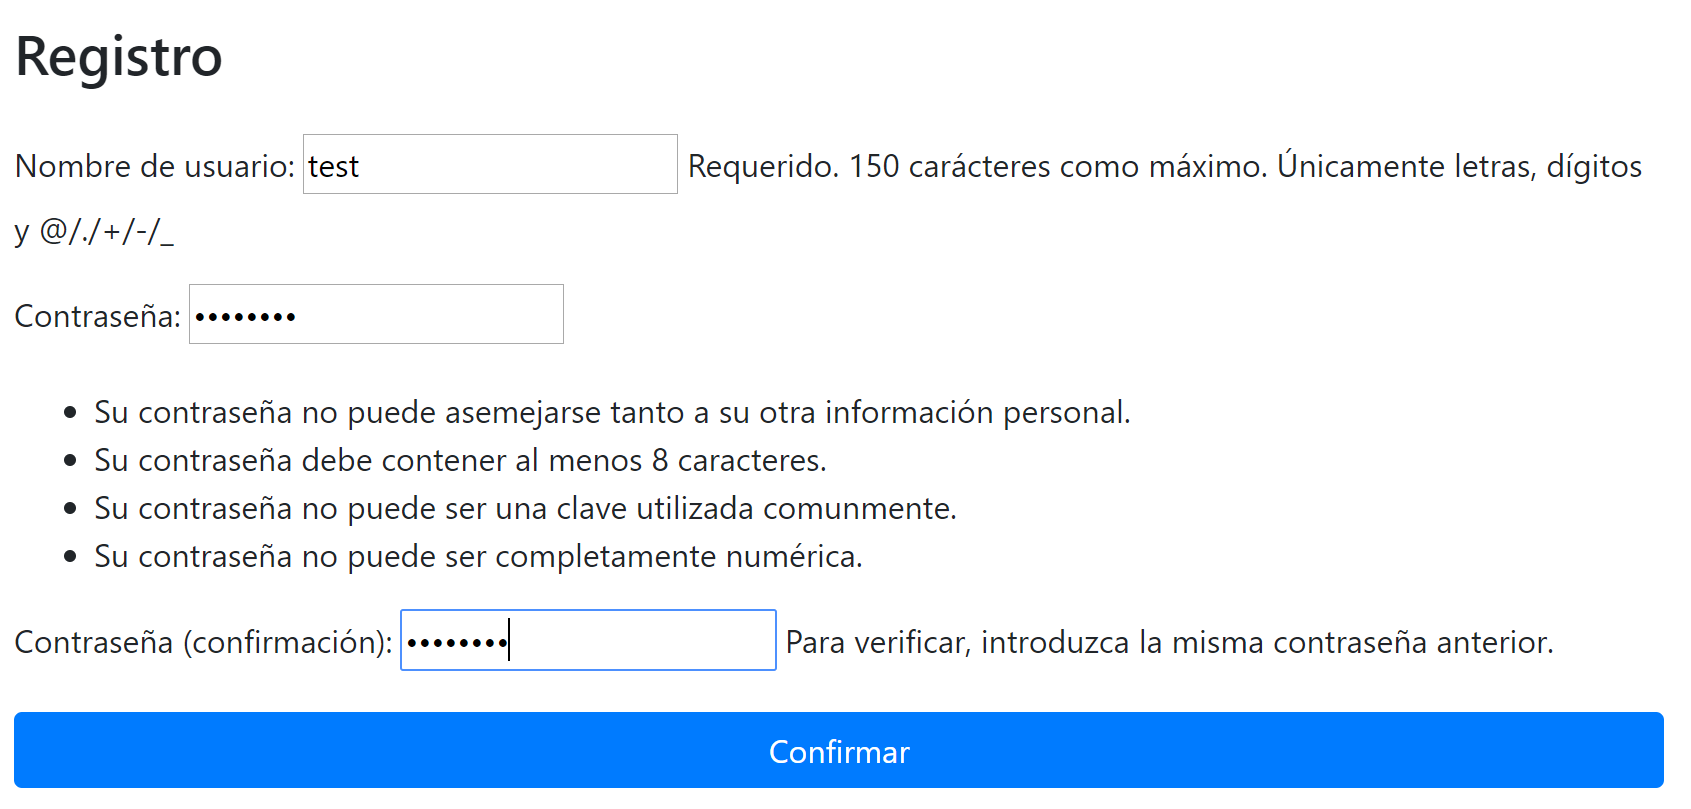Submit the form with the Confirmar button
1691x809 pixels.
click(839, 750)
